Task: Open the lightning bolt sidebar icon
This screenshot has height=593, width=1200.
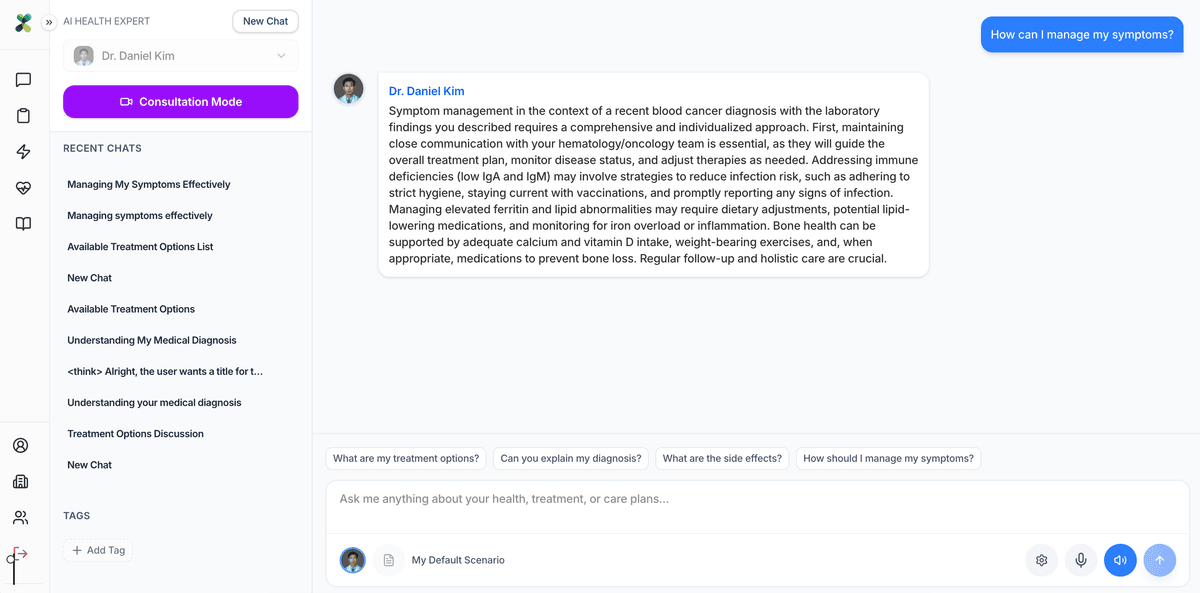Action: tap(23, 152)
